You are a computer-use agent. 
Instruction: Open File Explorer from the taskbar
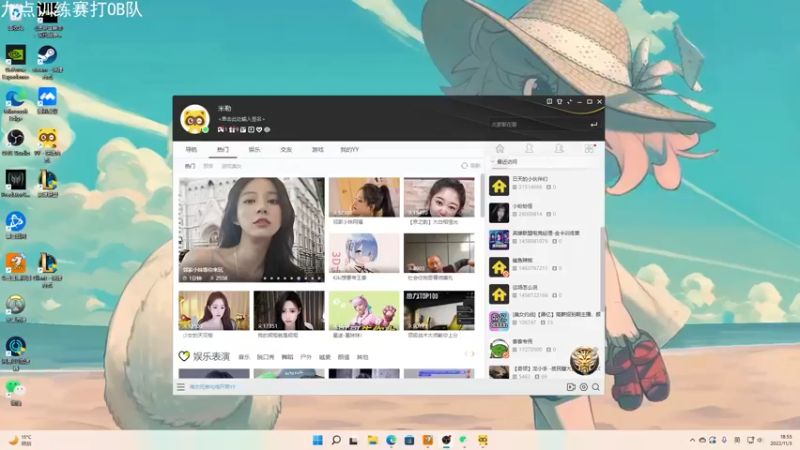point(372,440)
